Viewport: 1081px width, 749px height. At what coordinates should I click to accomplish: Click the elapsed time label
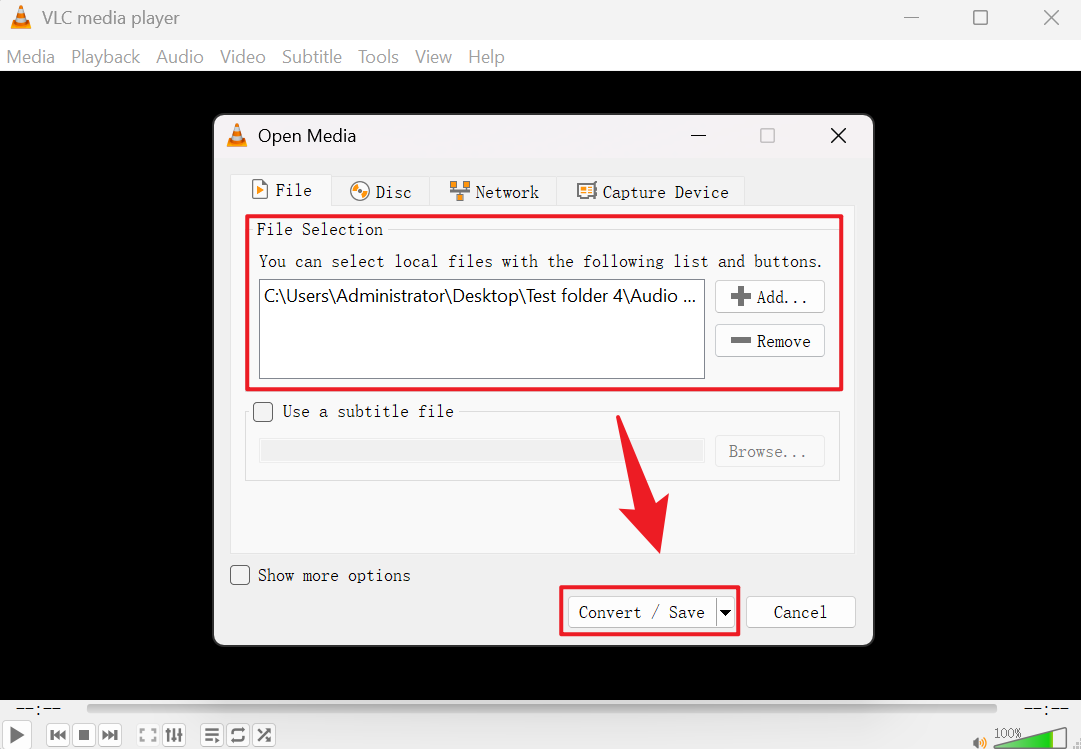(39, 708)
